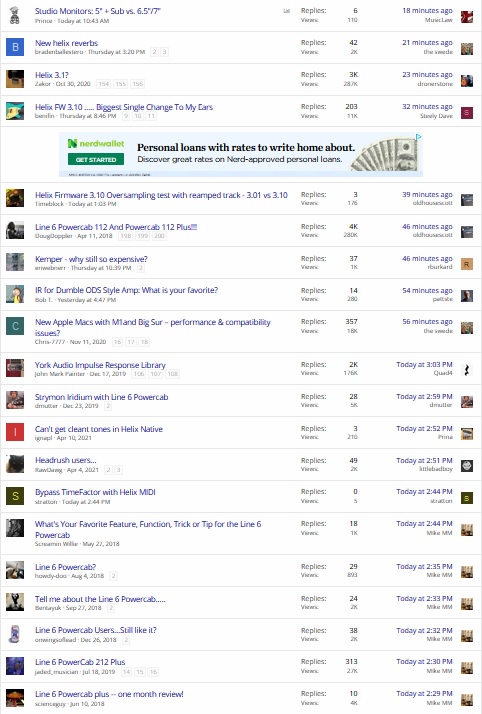Viewport: 482px width, 714px height.
Task: Open "IR for Dumble ODS Style Amp" thread
Action: pos(127,290)
